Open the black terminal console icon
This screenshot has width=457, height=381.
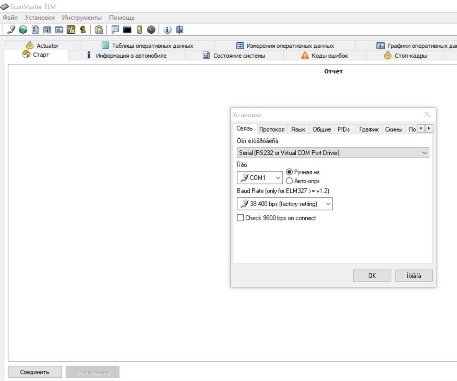(x=127, y=30)
